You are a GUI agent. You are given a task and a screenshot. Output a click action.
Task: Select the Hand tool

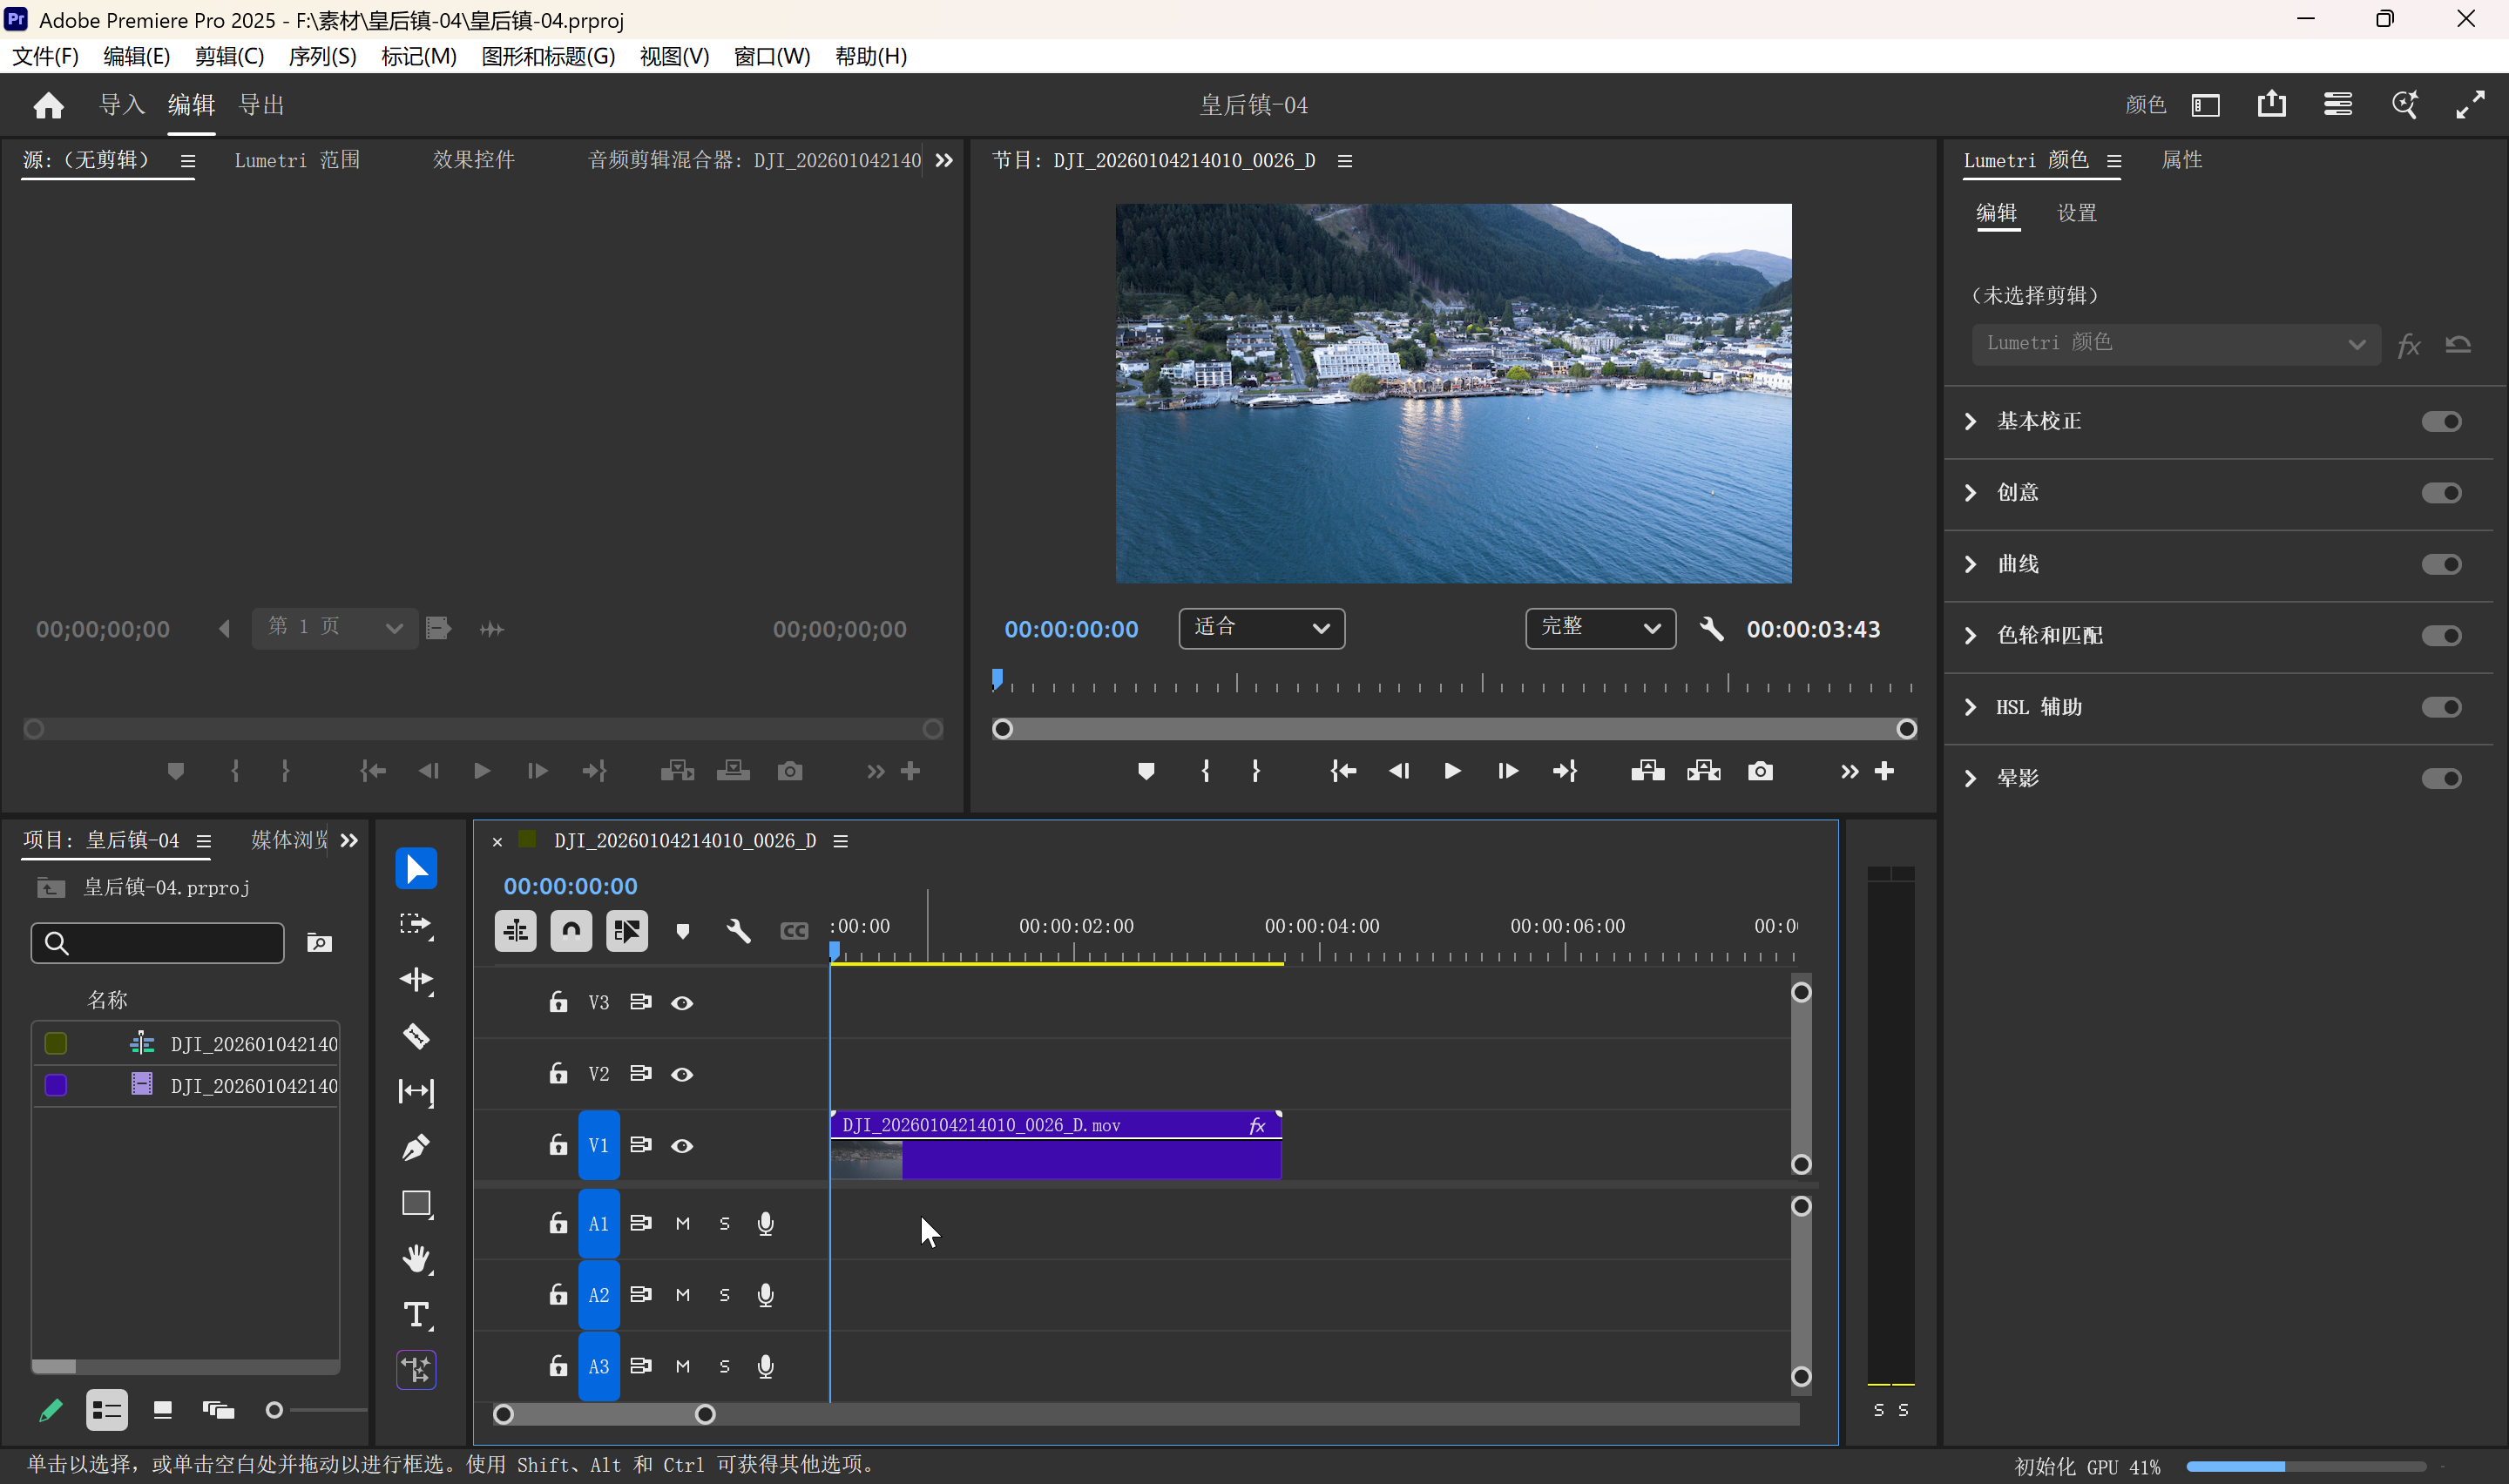(416, 1258)
